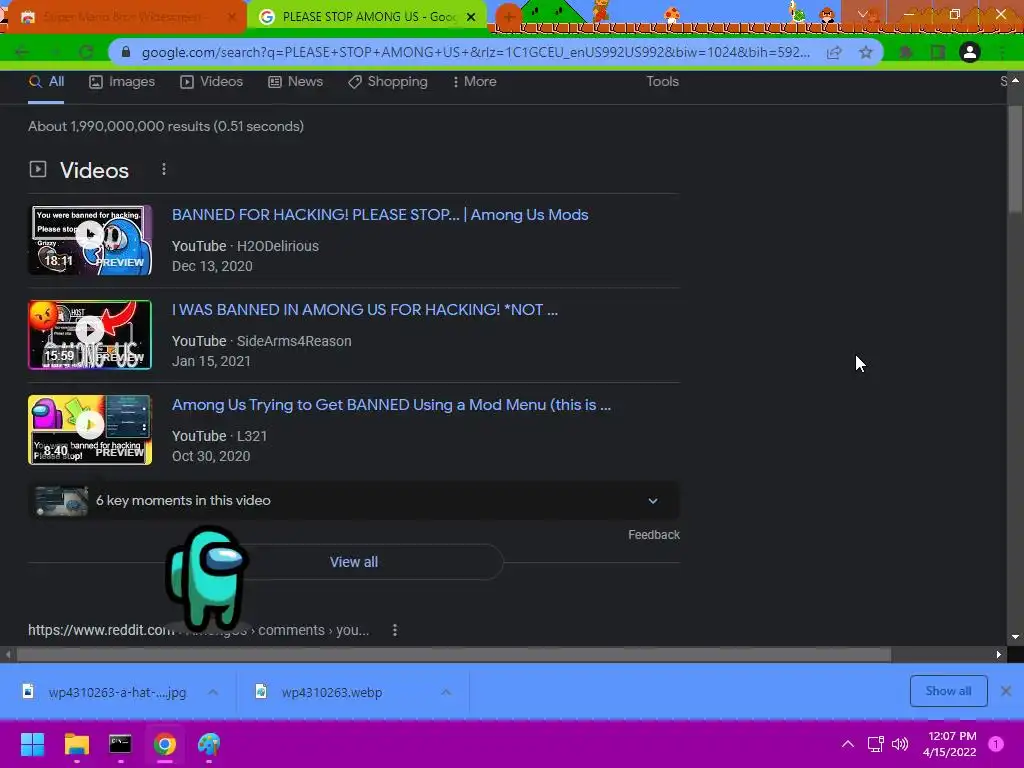Click the share page icon in address bar
1024x768 pixels.
834,53
